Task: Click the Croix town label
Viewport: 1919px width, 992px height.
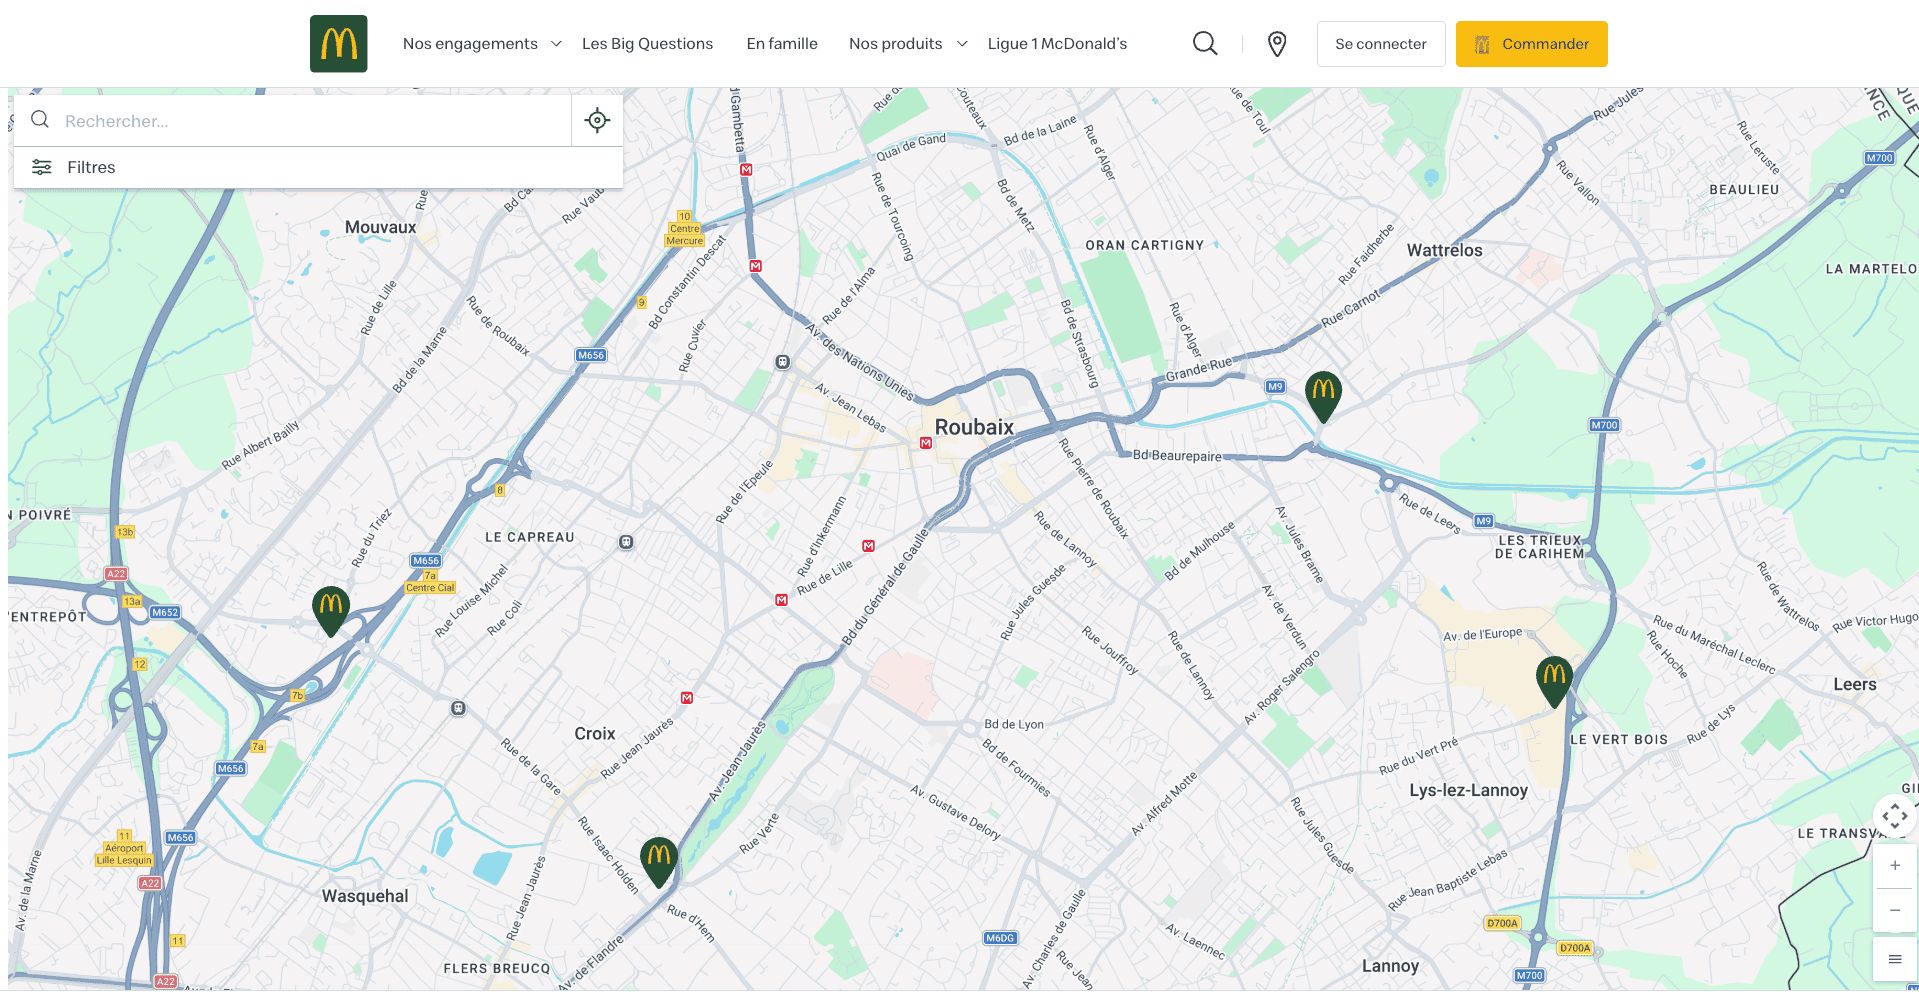Action: coord(594,733)
